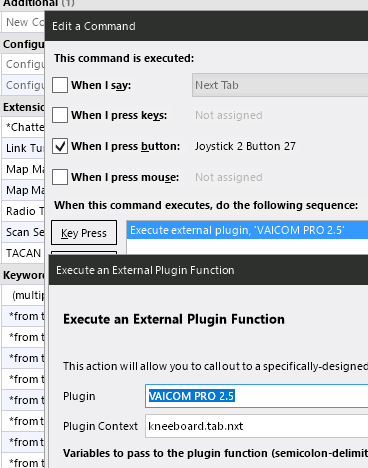Select the 'Link Tu' command row
The height and width of the screenshot is (468, 368).
pos(23,148)
